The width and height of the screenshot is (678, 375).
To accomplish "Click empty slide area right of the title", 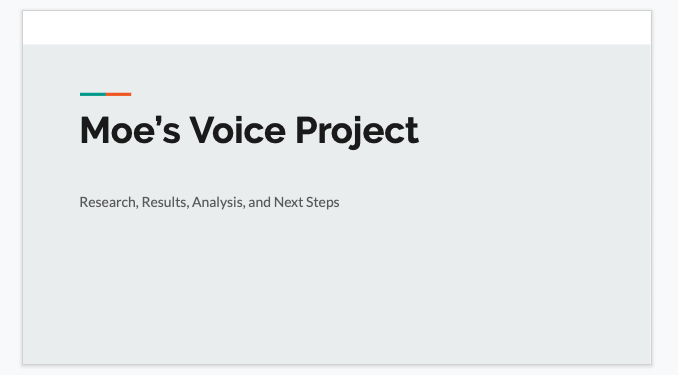I will (x=532, y=130).
